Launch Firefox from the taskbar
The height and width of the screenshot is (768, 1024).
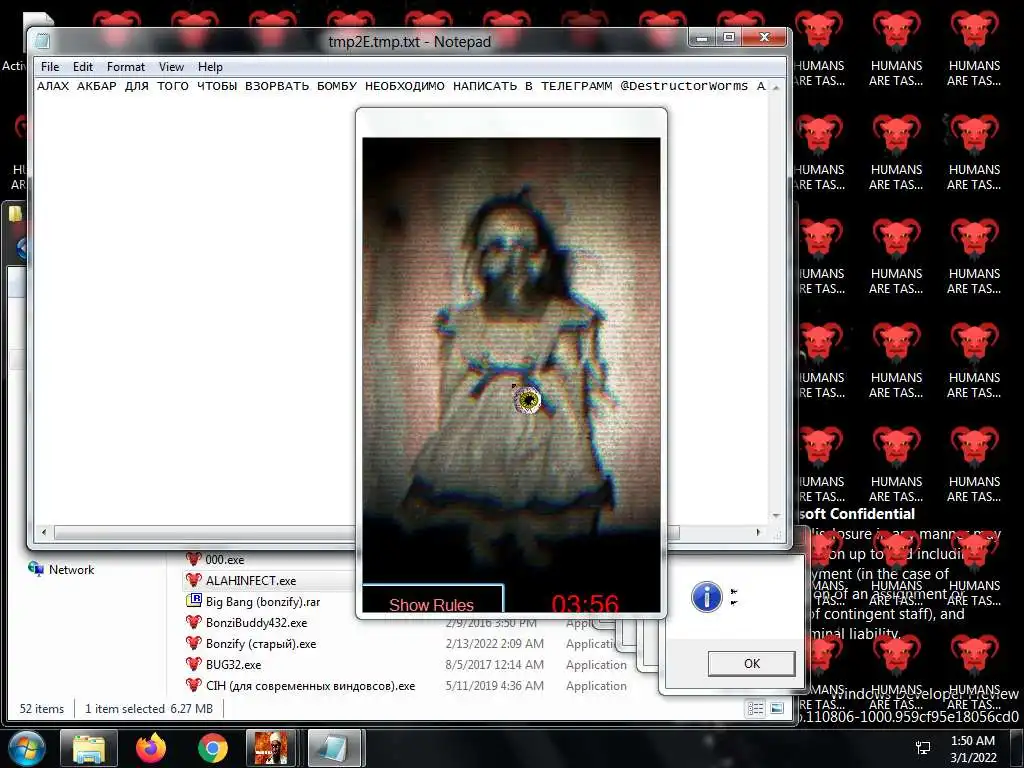(x=151, y=748)
